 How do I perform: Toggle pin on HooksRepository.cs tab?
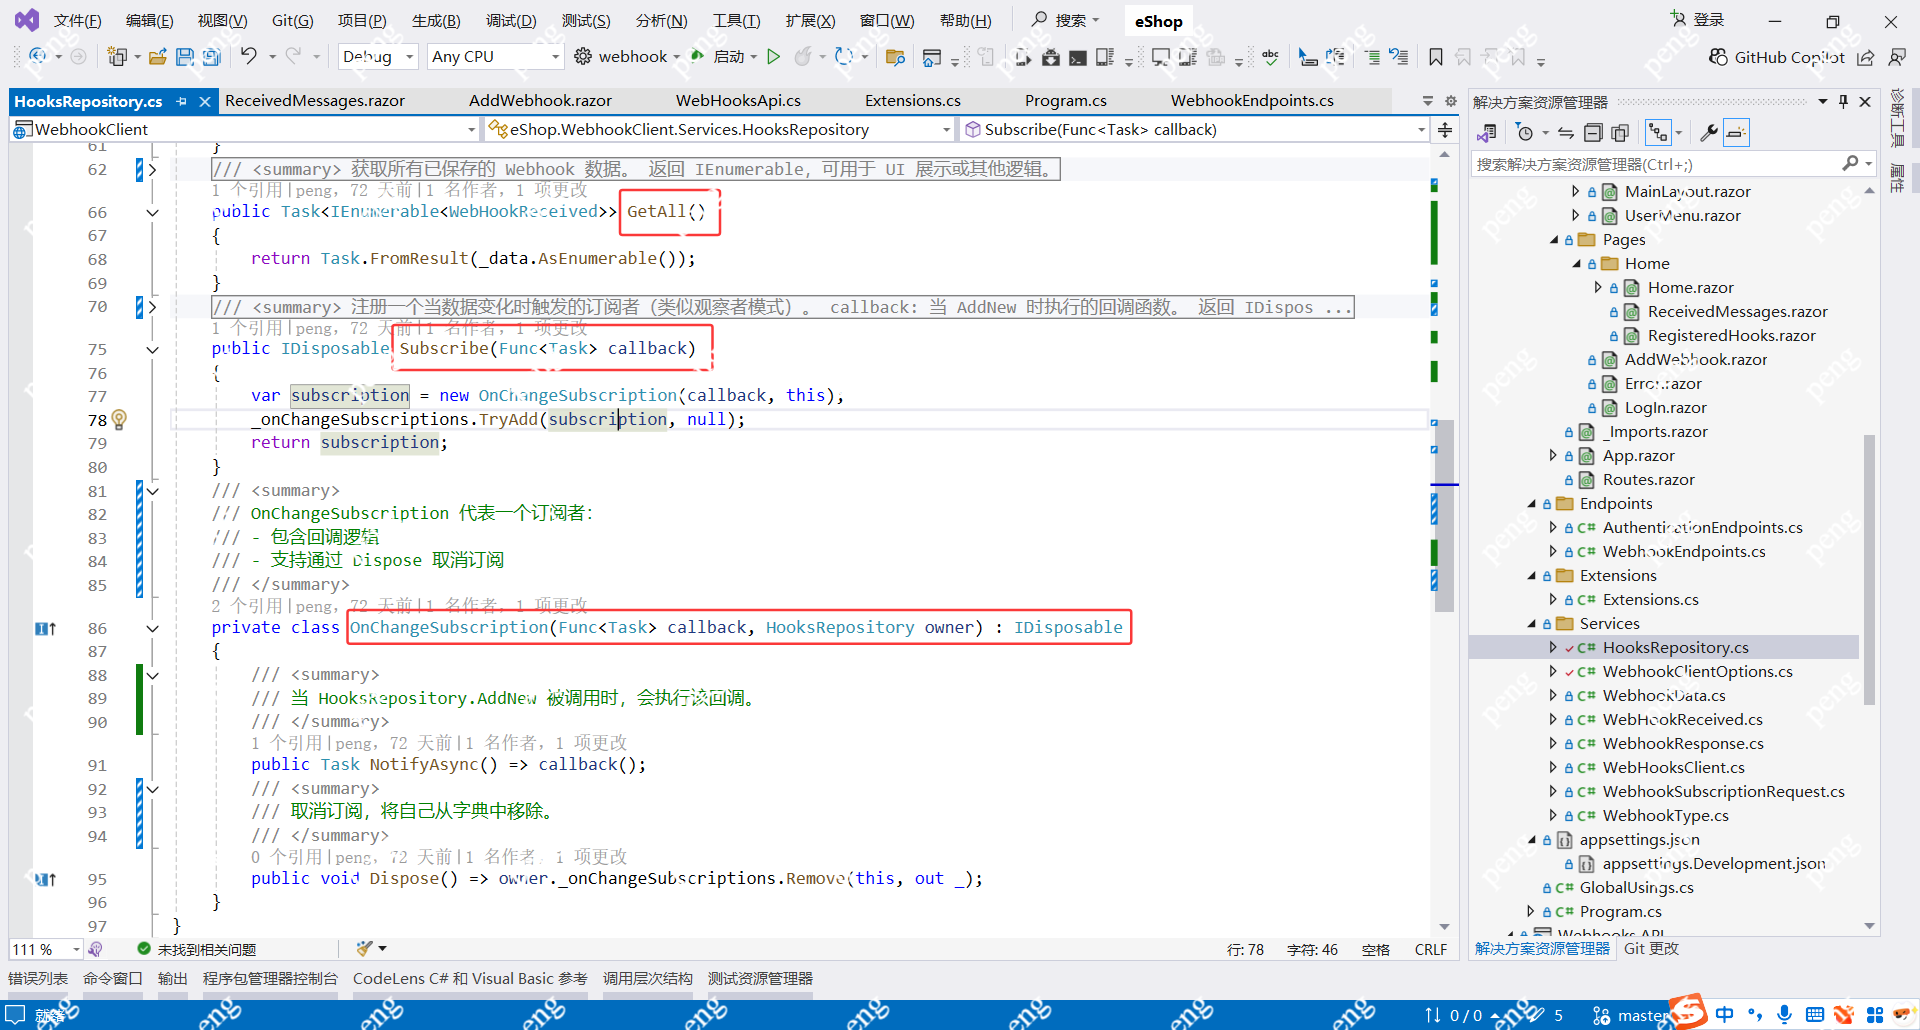[x=182, y=101]
